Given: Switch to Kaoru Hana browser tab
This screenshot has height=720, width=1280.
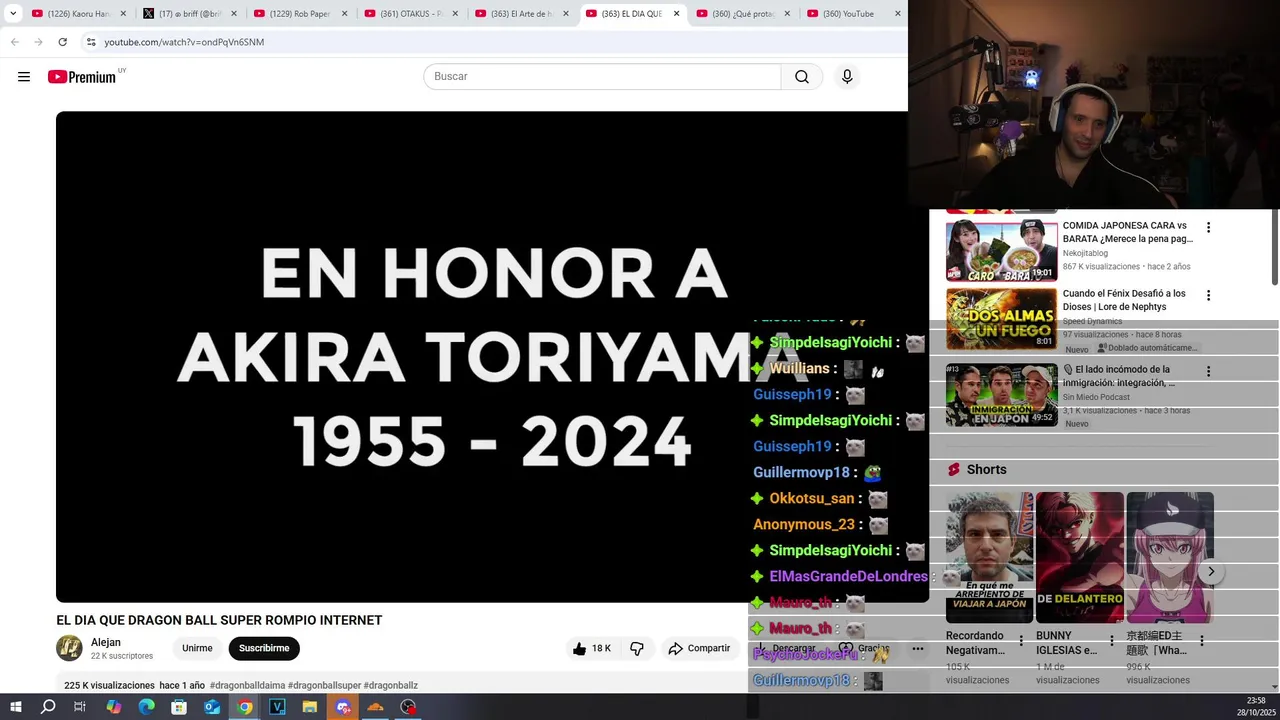Looking at the screenshot, I should (78, 14).
